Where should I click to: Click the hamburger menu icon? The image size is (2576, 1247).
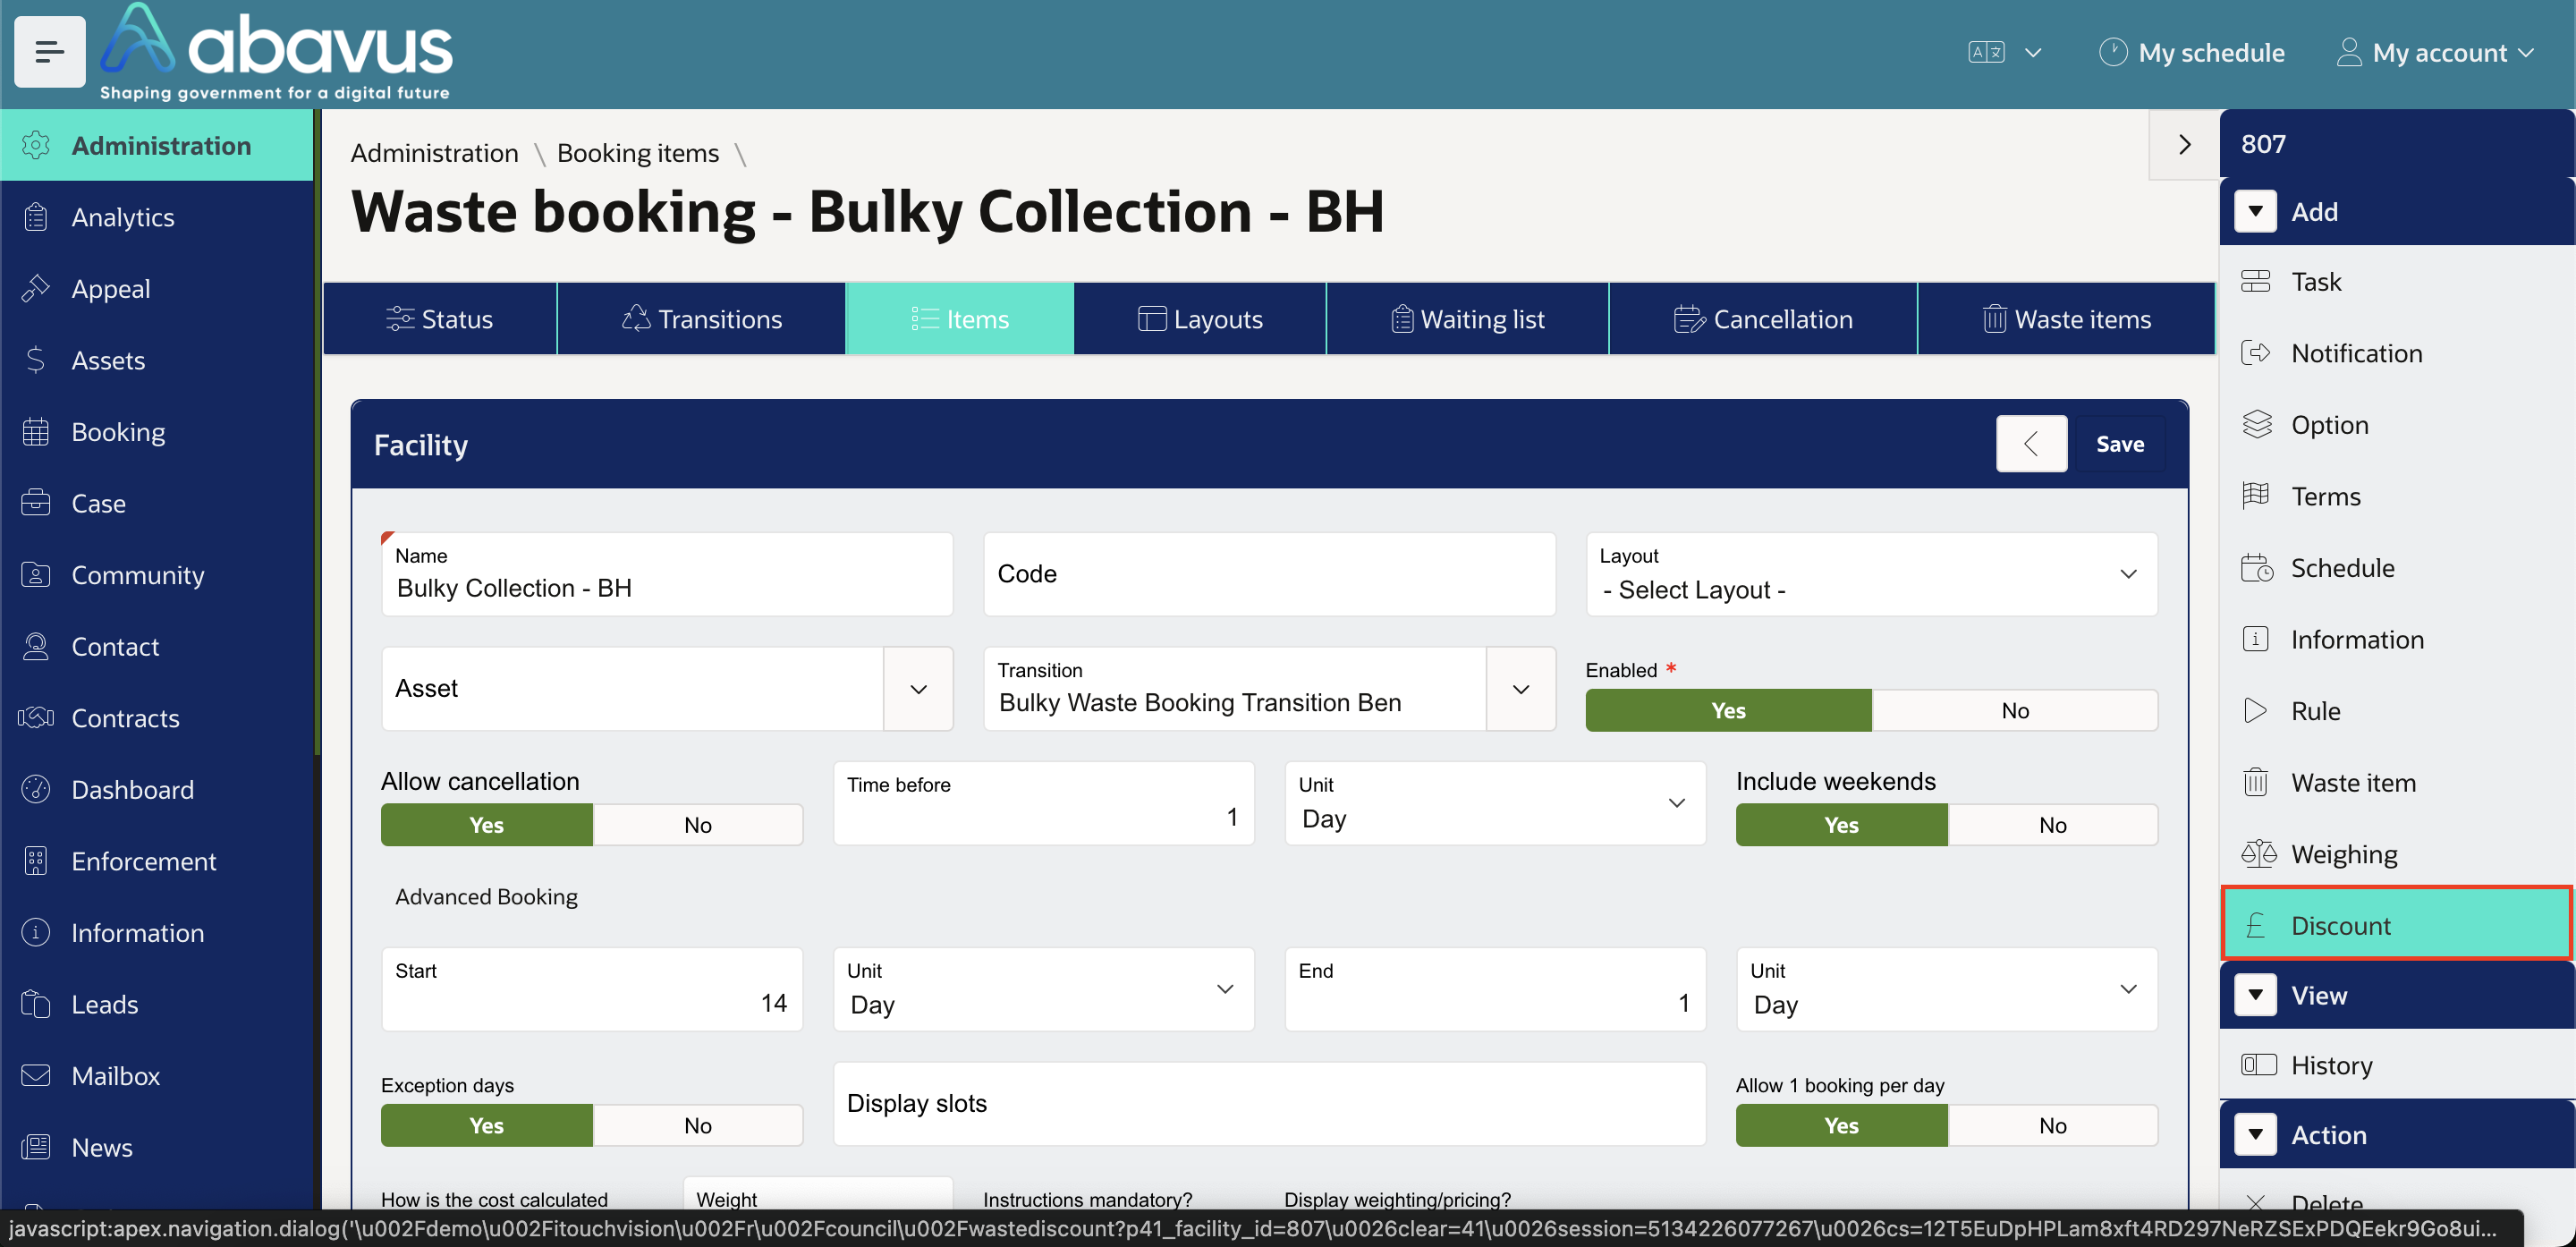pyautogui.click(x=49, y=52)
